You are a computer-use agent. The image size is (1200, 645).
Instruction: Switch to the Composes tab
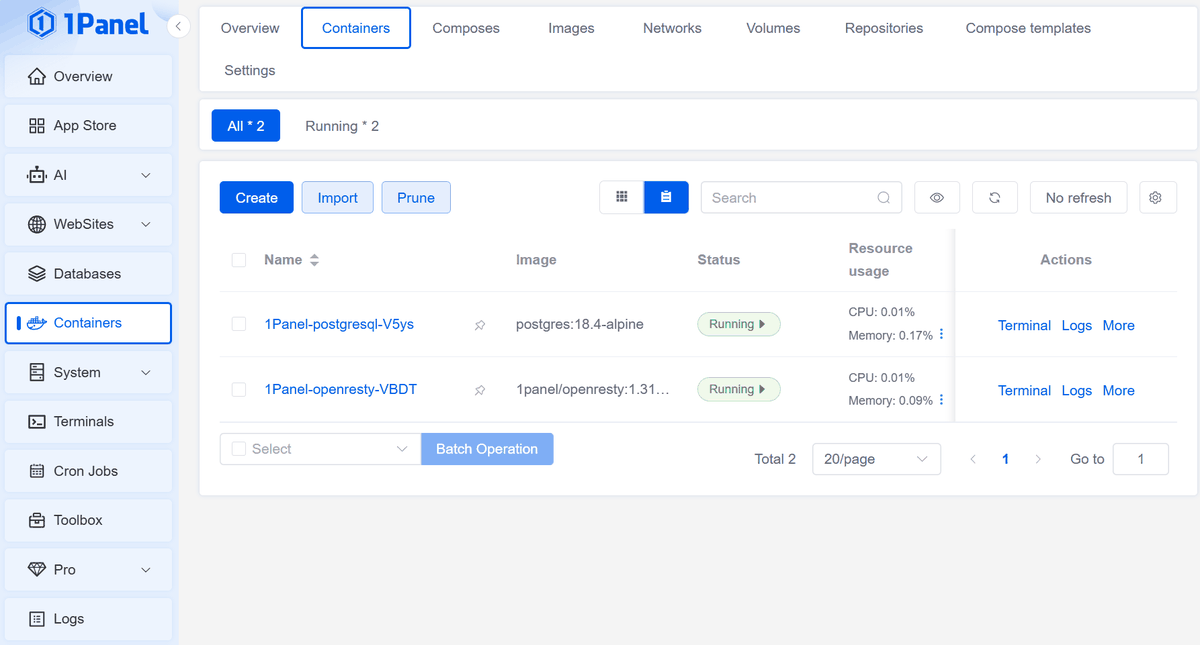466,28
